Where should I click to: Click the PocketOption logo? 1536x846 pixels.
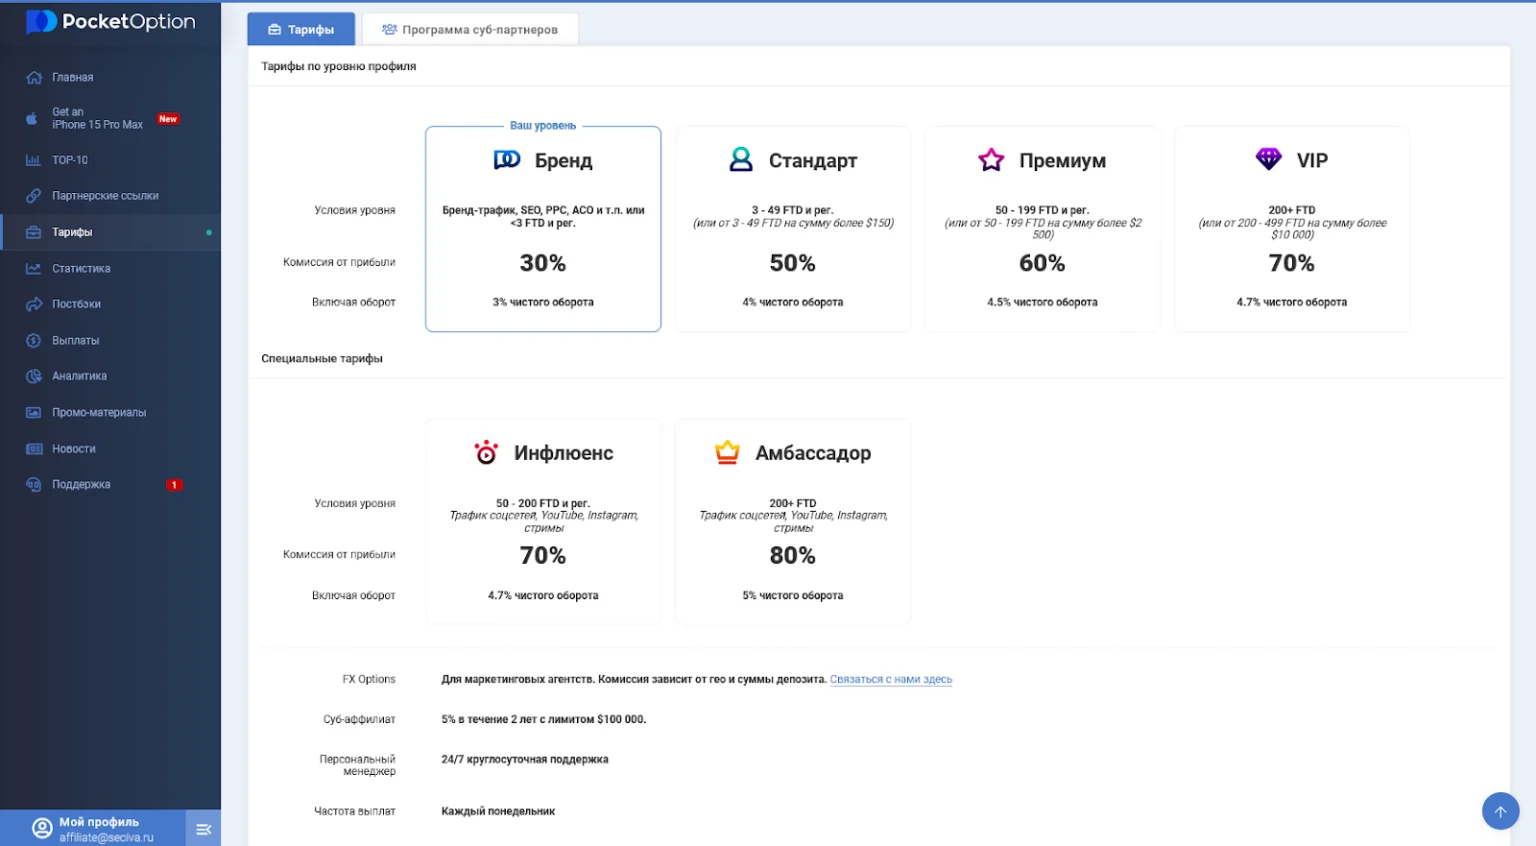pos(110,22)
